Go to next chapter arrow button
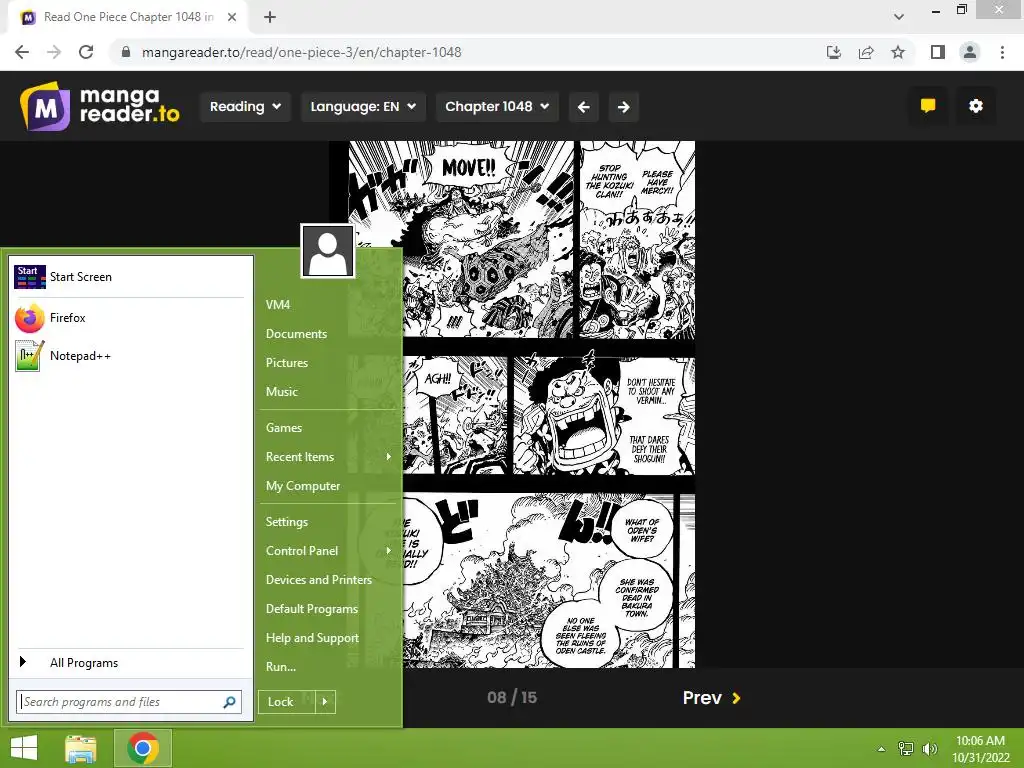 (x=624, y=107)
